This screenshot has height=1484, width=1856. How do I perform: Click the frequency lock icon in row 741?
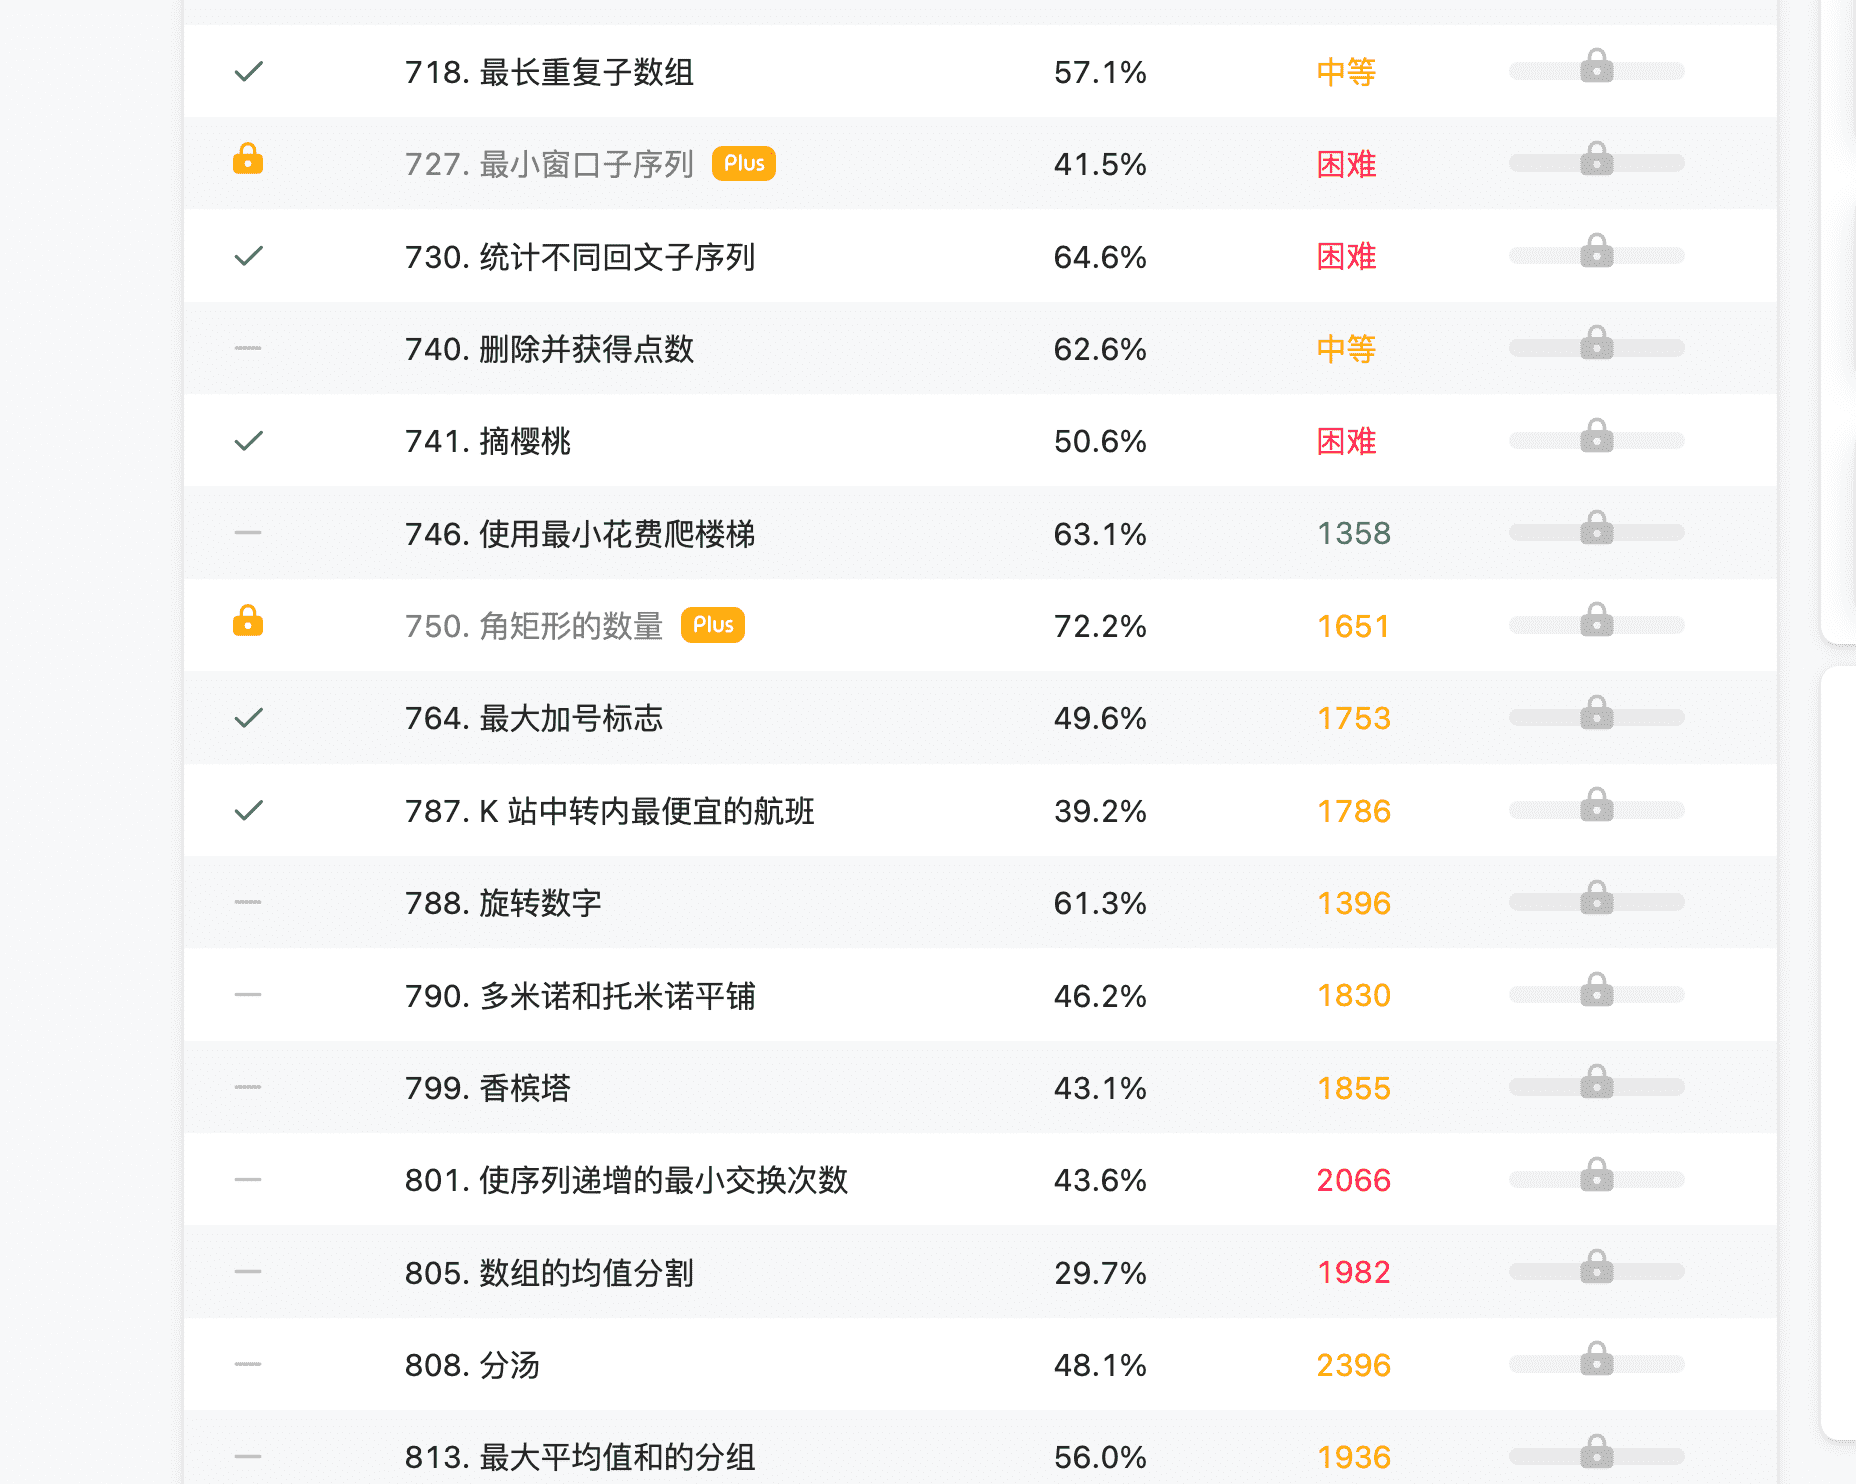coord(1596,436)
